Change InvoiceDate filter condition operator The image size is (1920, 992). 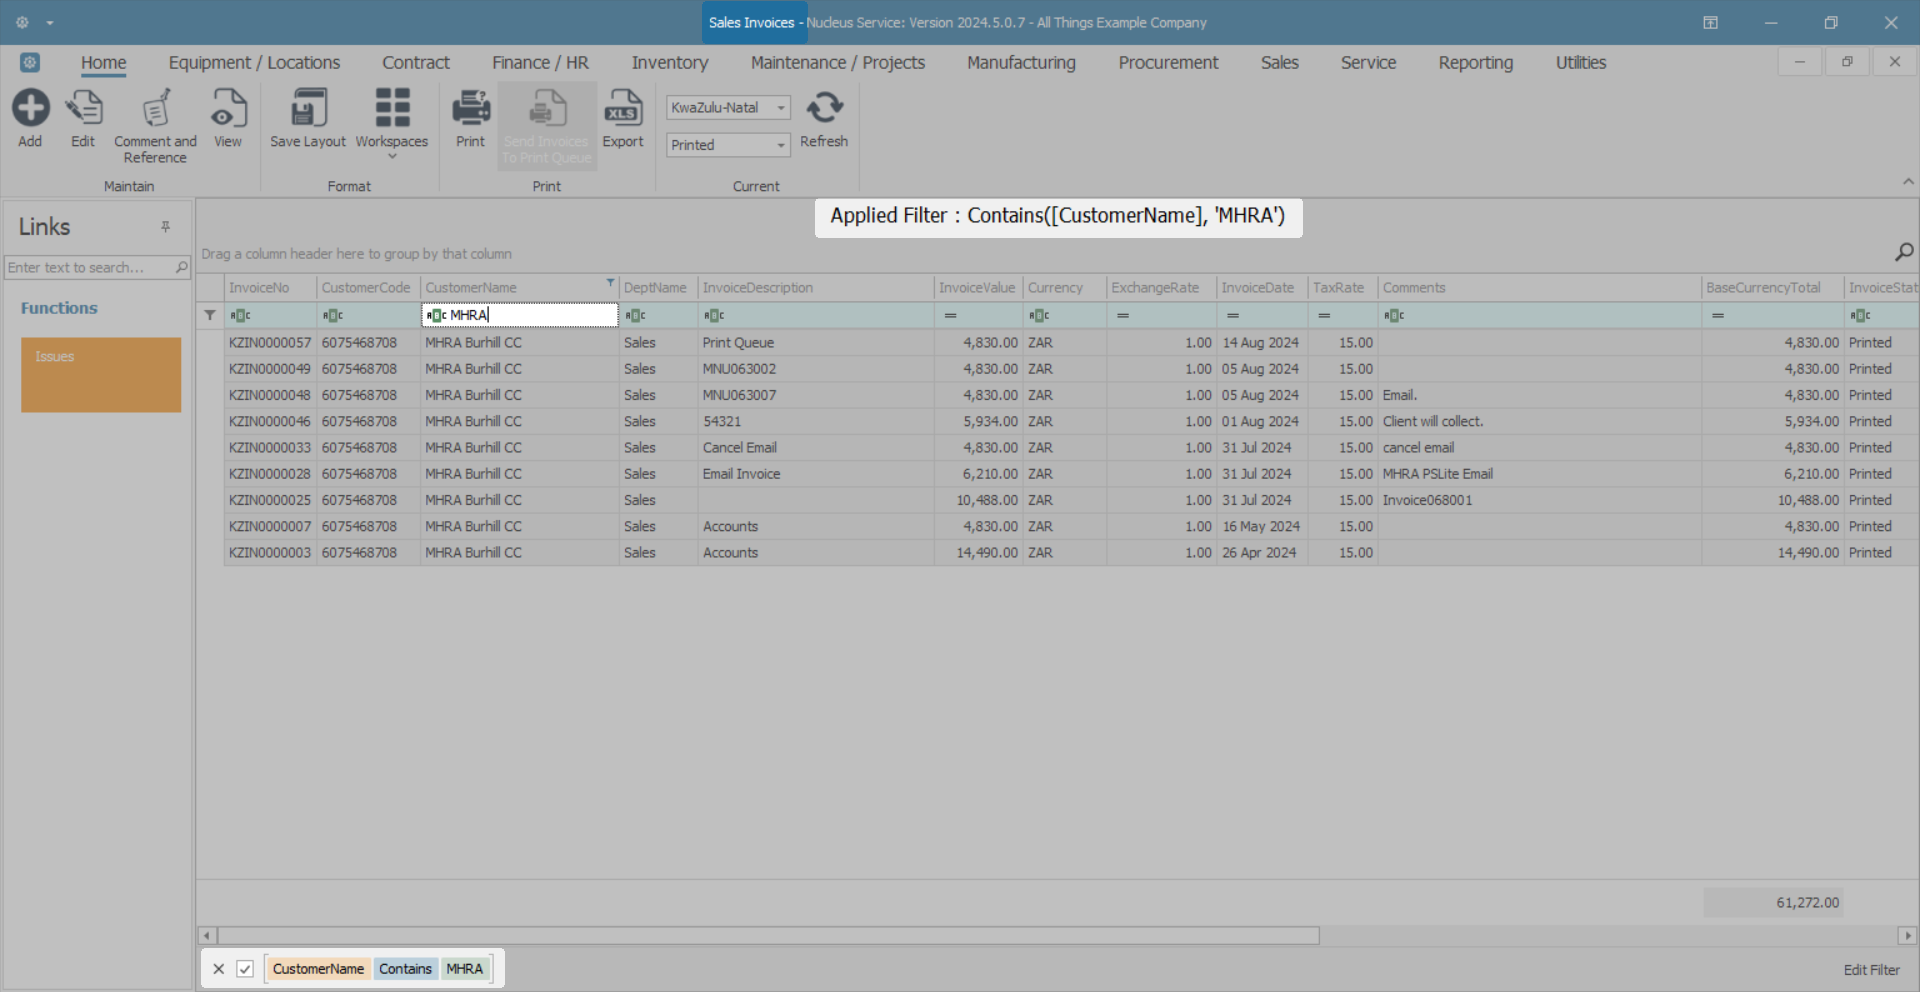click(x=1233, y=316)
